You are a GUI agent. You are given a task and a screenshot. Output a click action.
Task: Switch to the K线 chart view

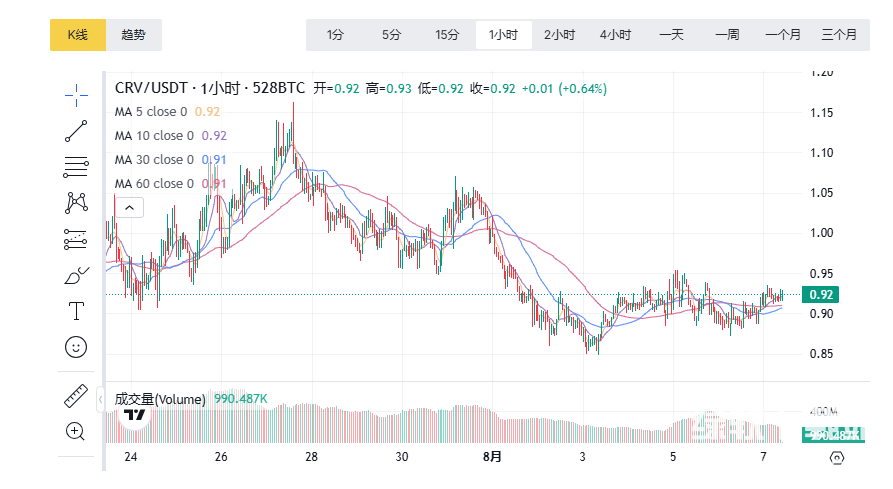[78, 35]
